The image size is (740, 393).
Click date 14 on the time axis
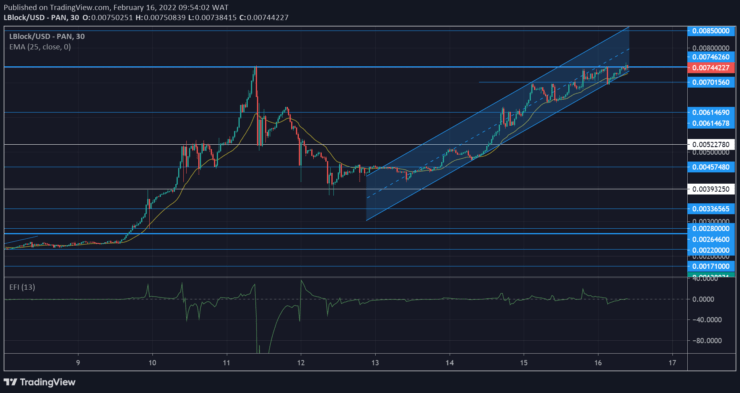(449, 362)
